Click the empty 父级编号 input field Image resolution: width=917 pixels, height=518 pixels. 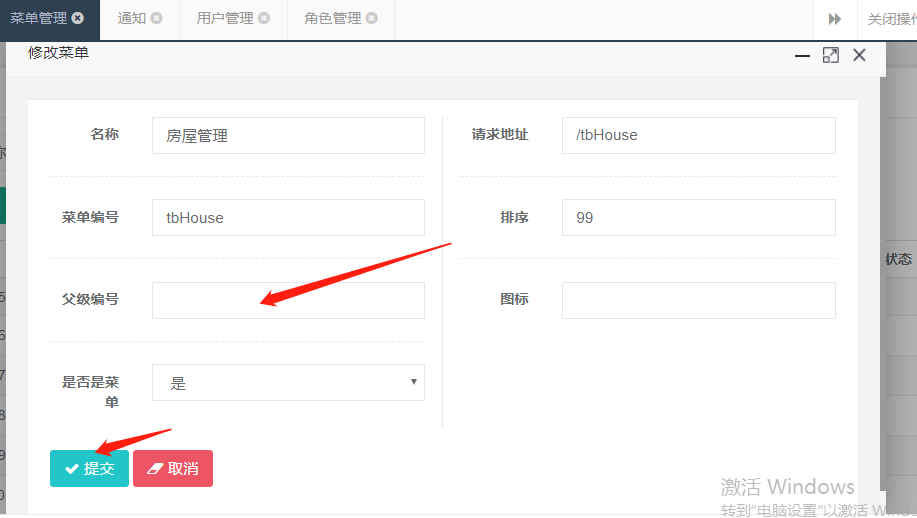(288, 301)
